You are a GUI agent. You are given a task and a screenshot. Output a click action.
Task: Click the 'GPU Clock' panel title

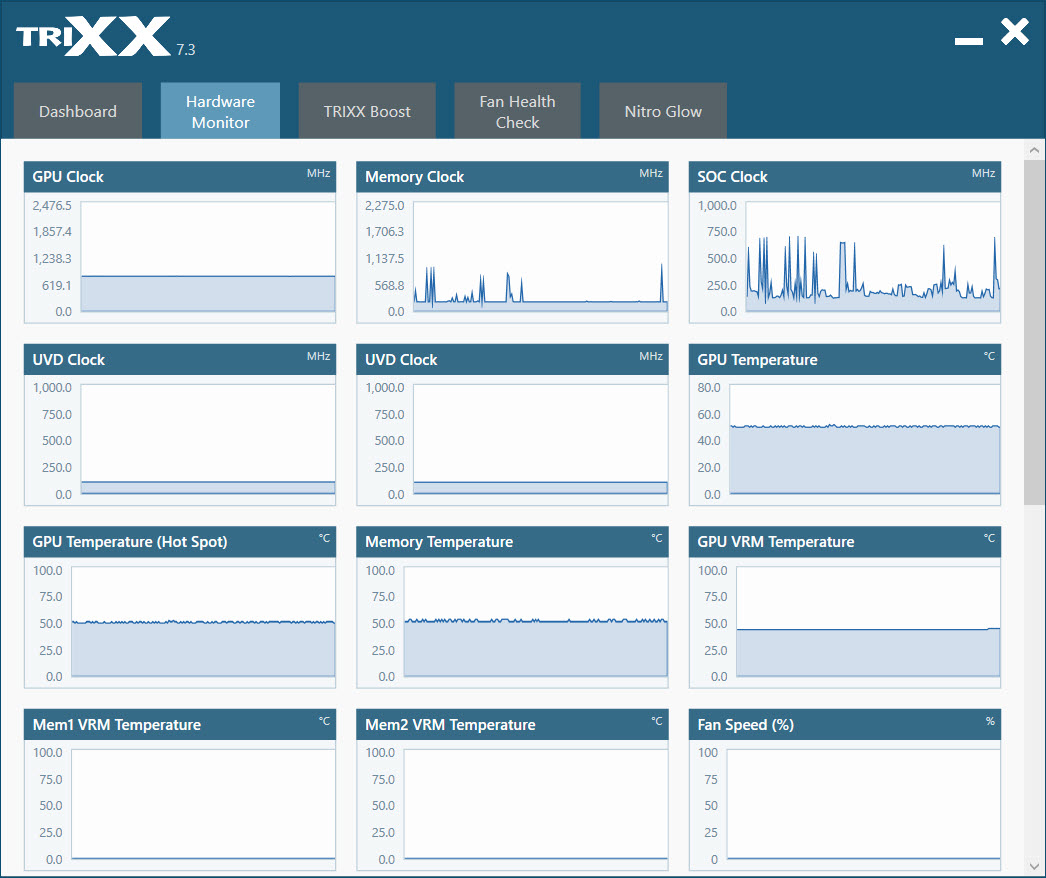[x=68, y=177]
